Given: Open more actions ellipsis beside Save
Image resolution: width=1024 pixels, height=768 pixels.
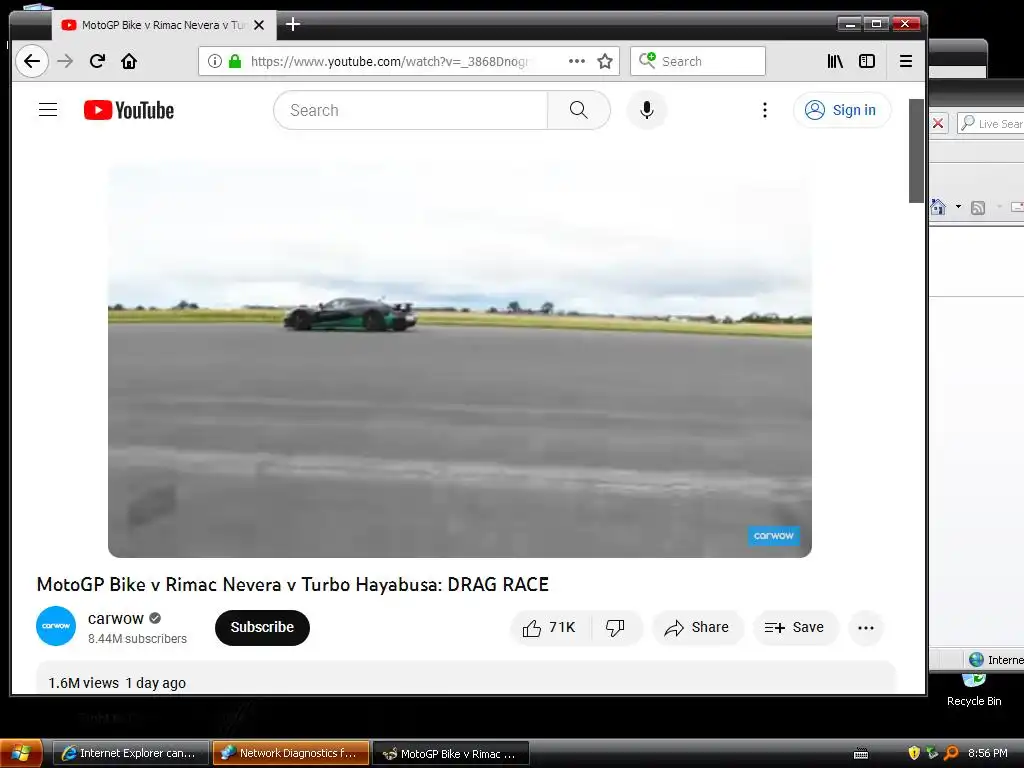Looking at the screenshot, I should (x=866, y=628).
